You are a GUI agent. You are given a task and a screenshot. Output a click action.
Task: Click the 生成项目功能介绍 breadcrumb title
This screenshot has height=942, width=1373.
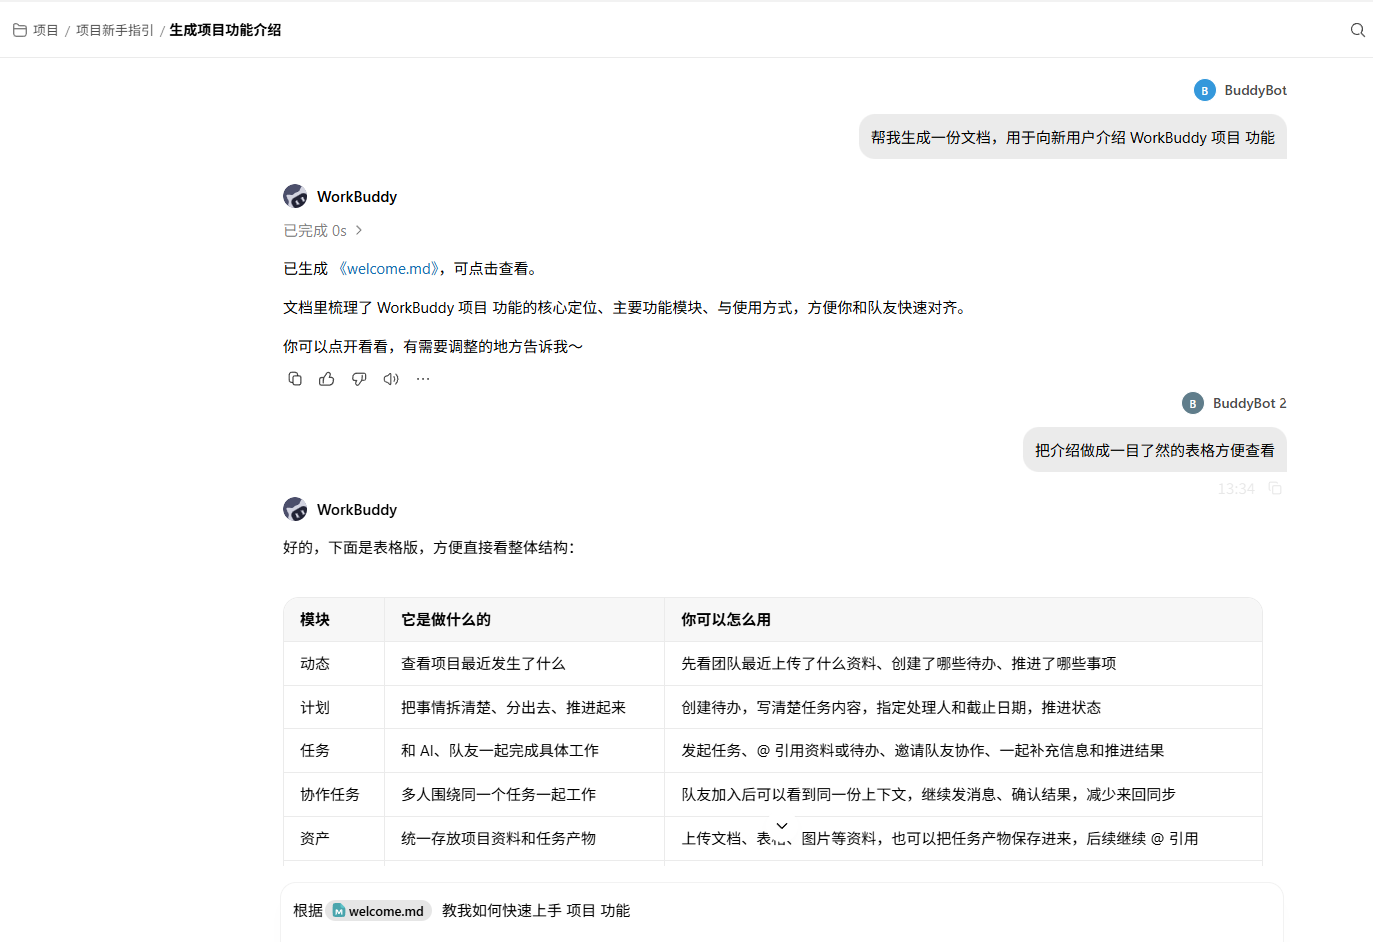click(225, 30)
